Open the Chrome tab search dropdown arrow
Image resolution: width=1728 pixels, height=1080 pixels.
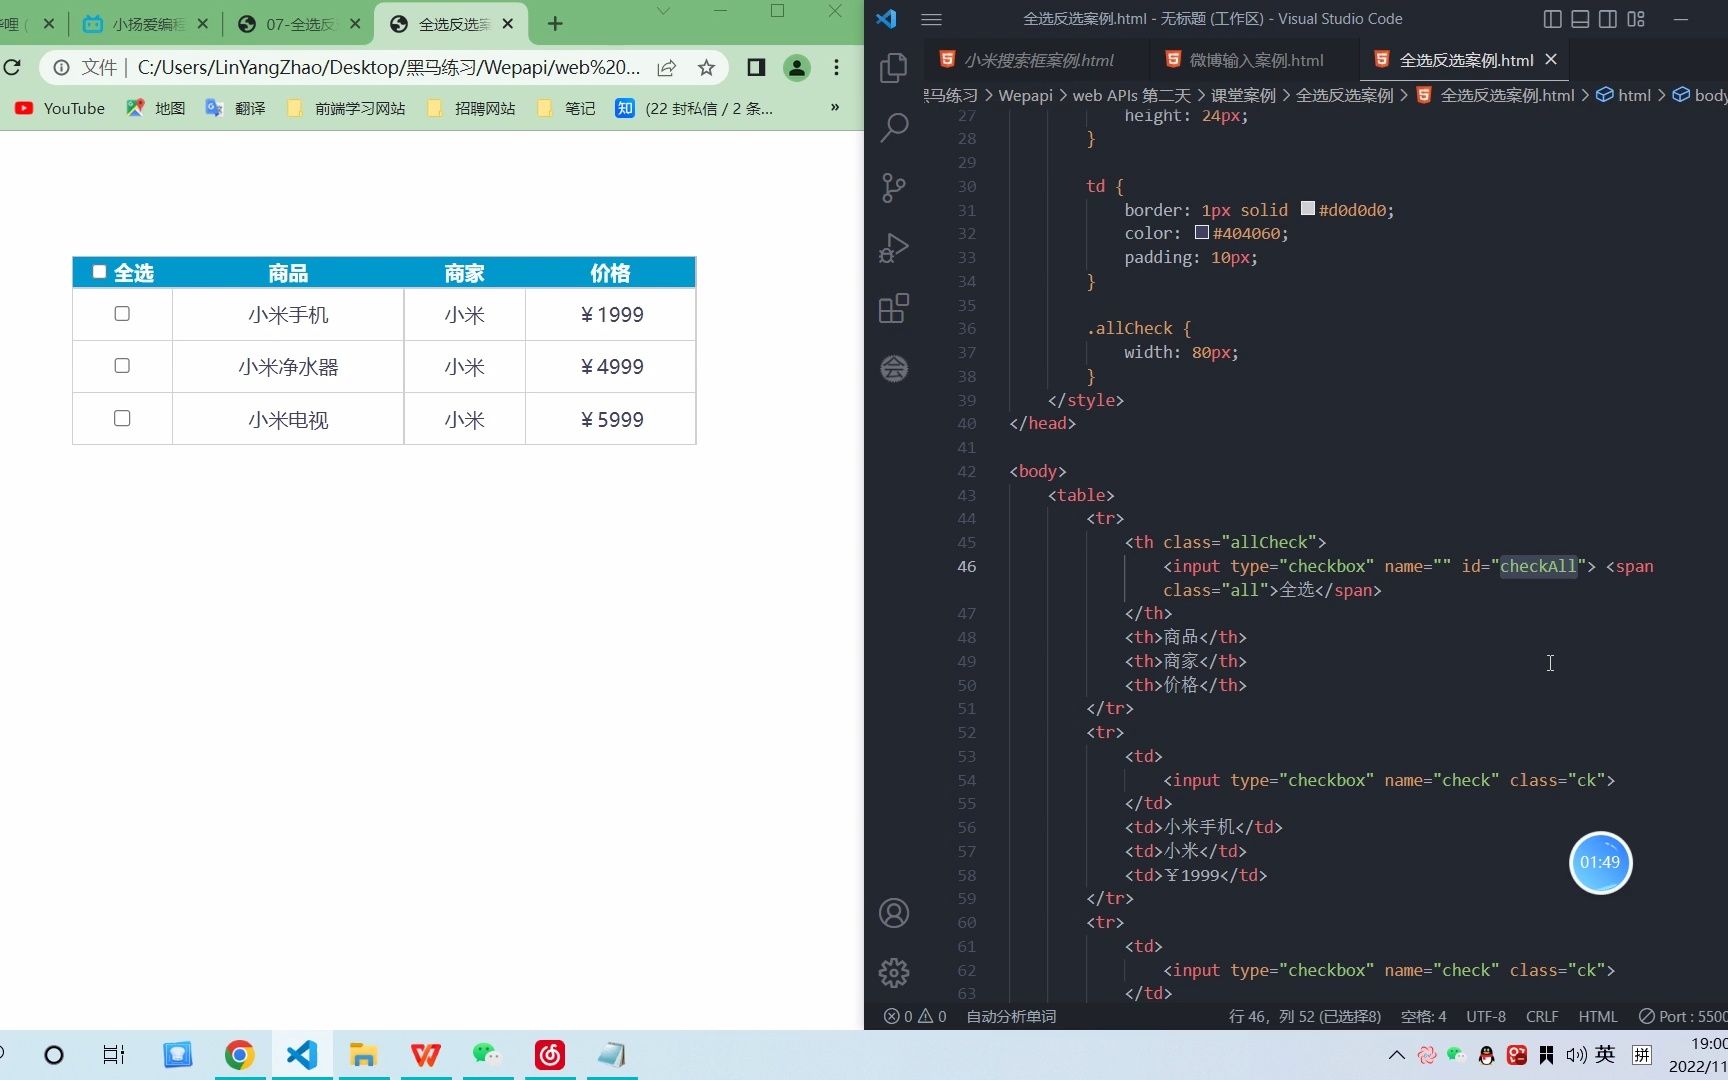point(662,11)
